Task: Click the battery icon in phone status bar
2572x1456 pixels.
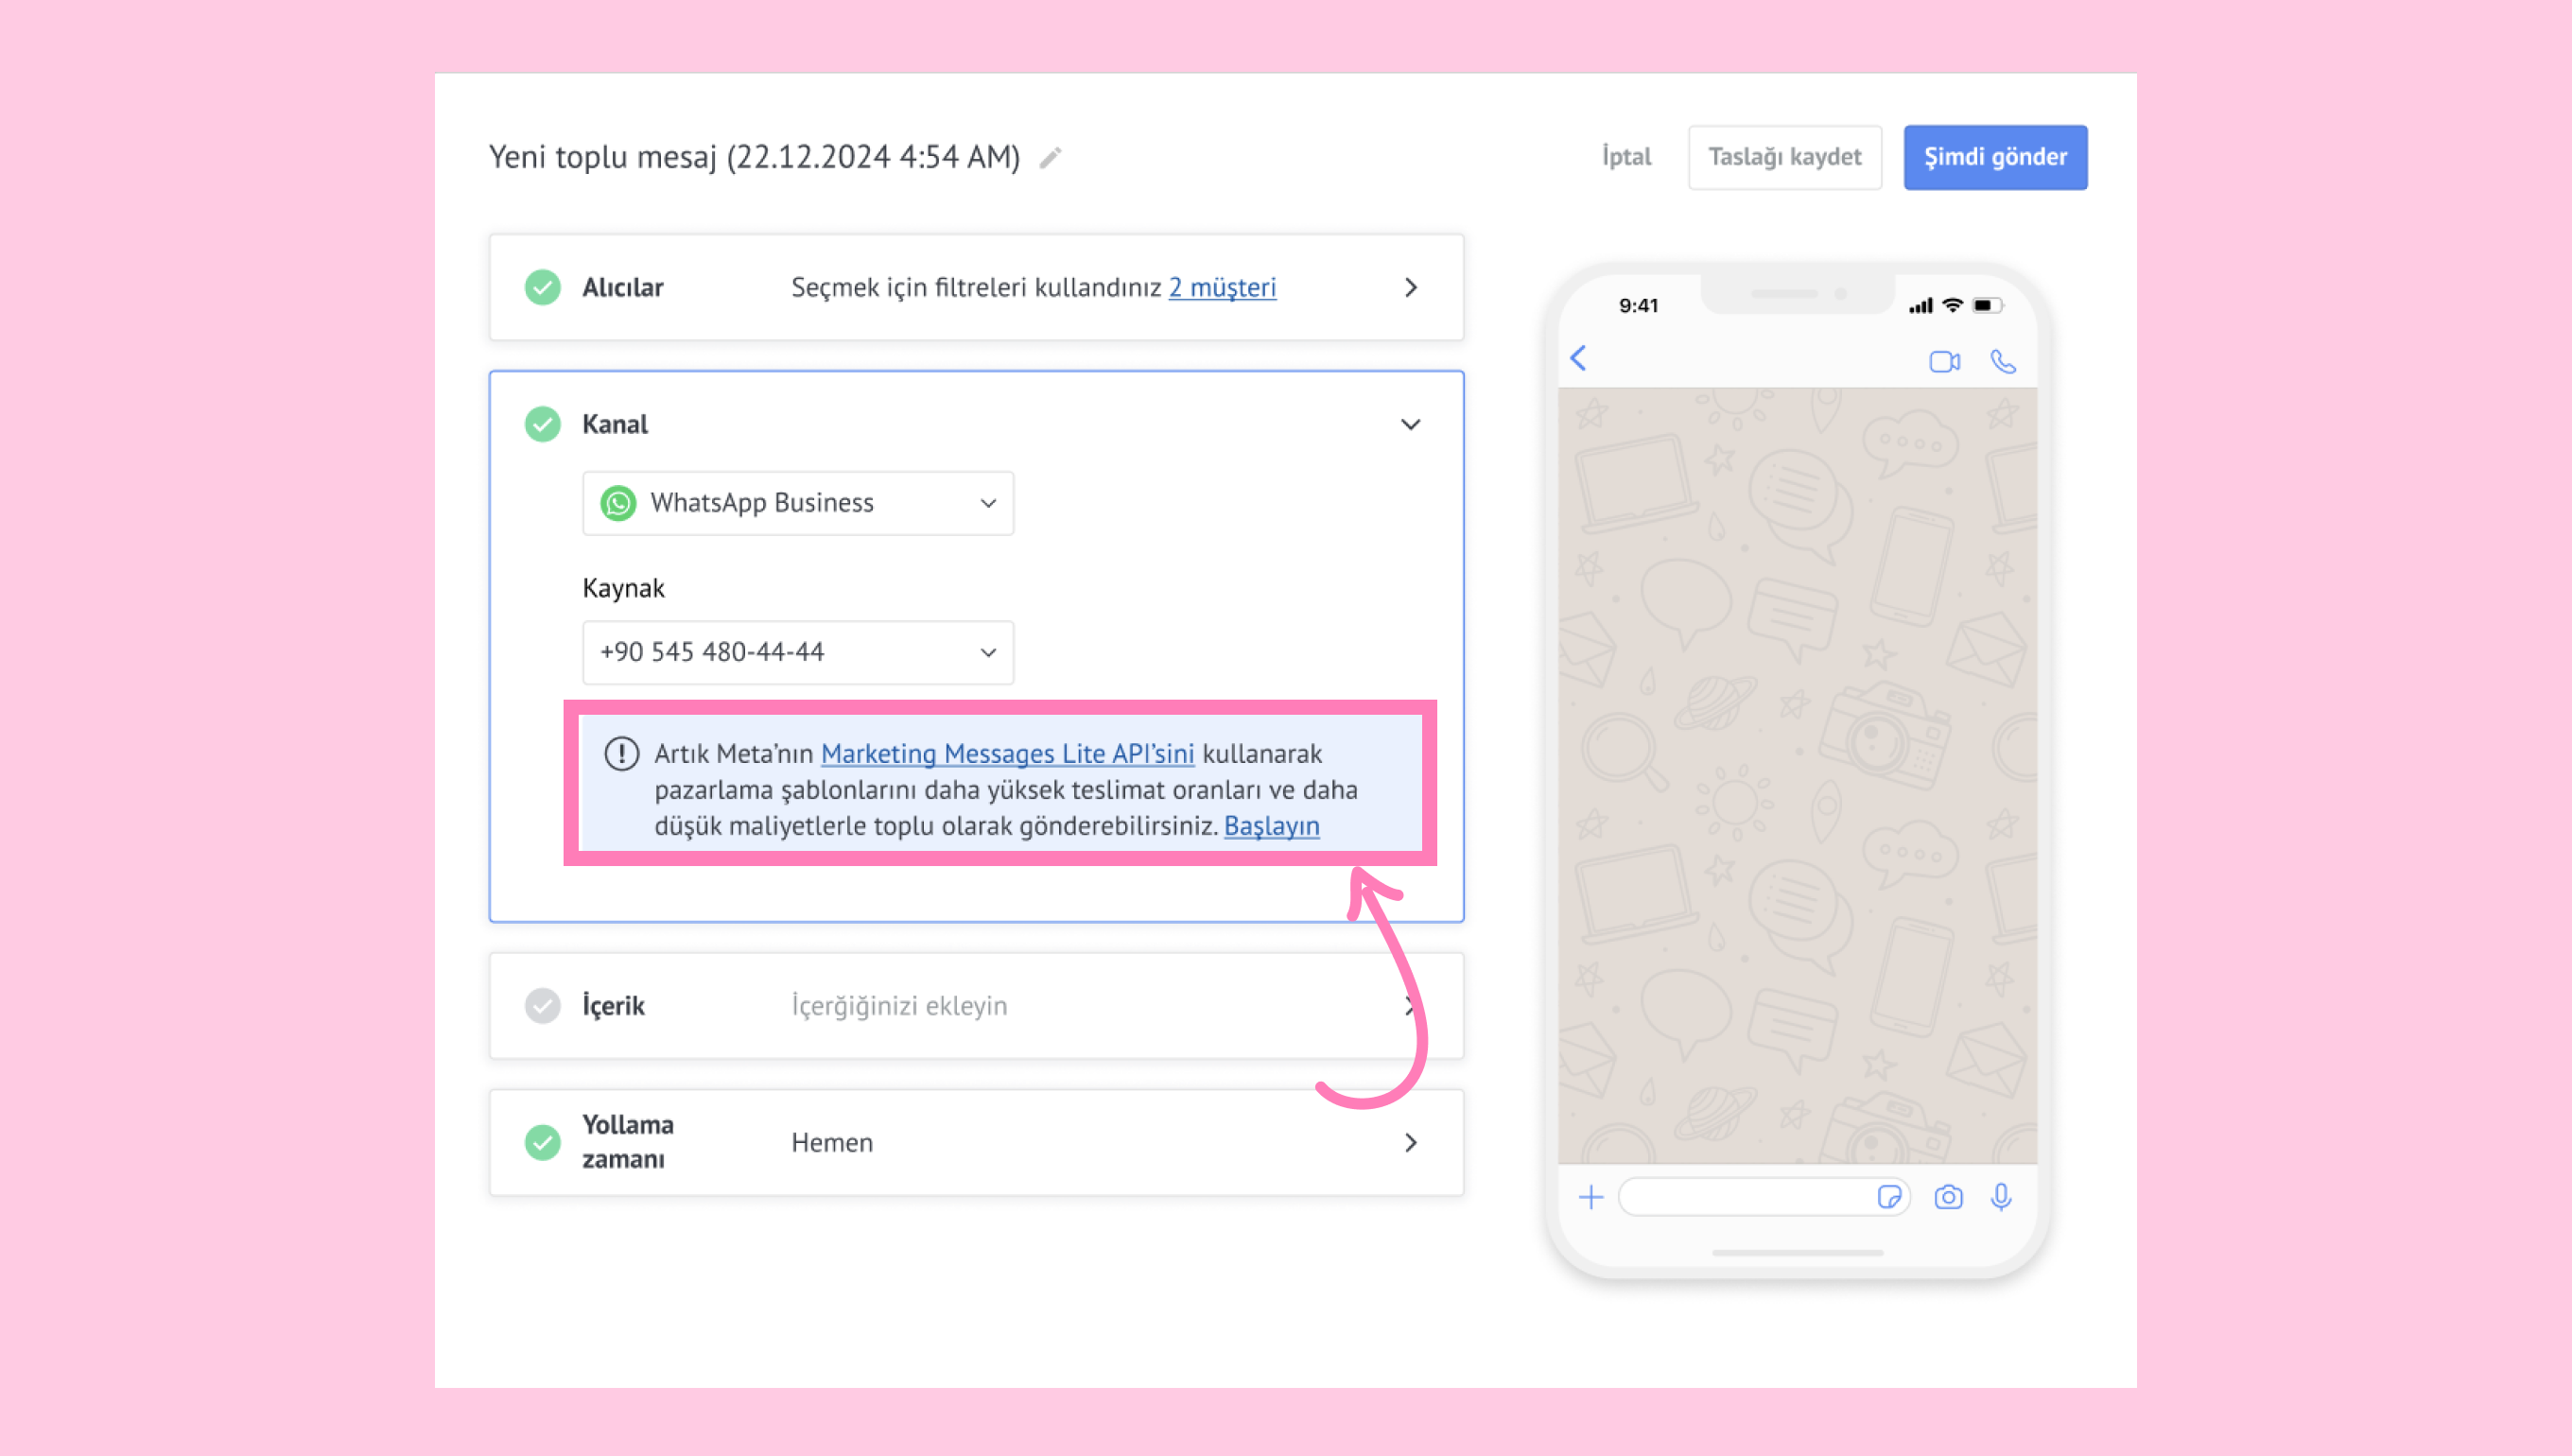Action: click(1988, 305)
